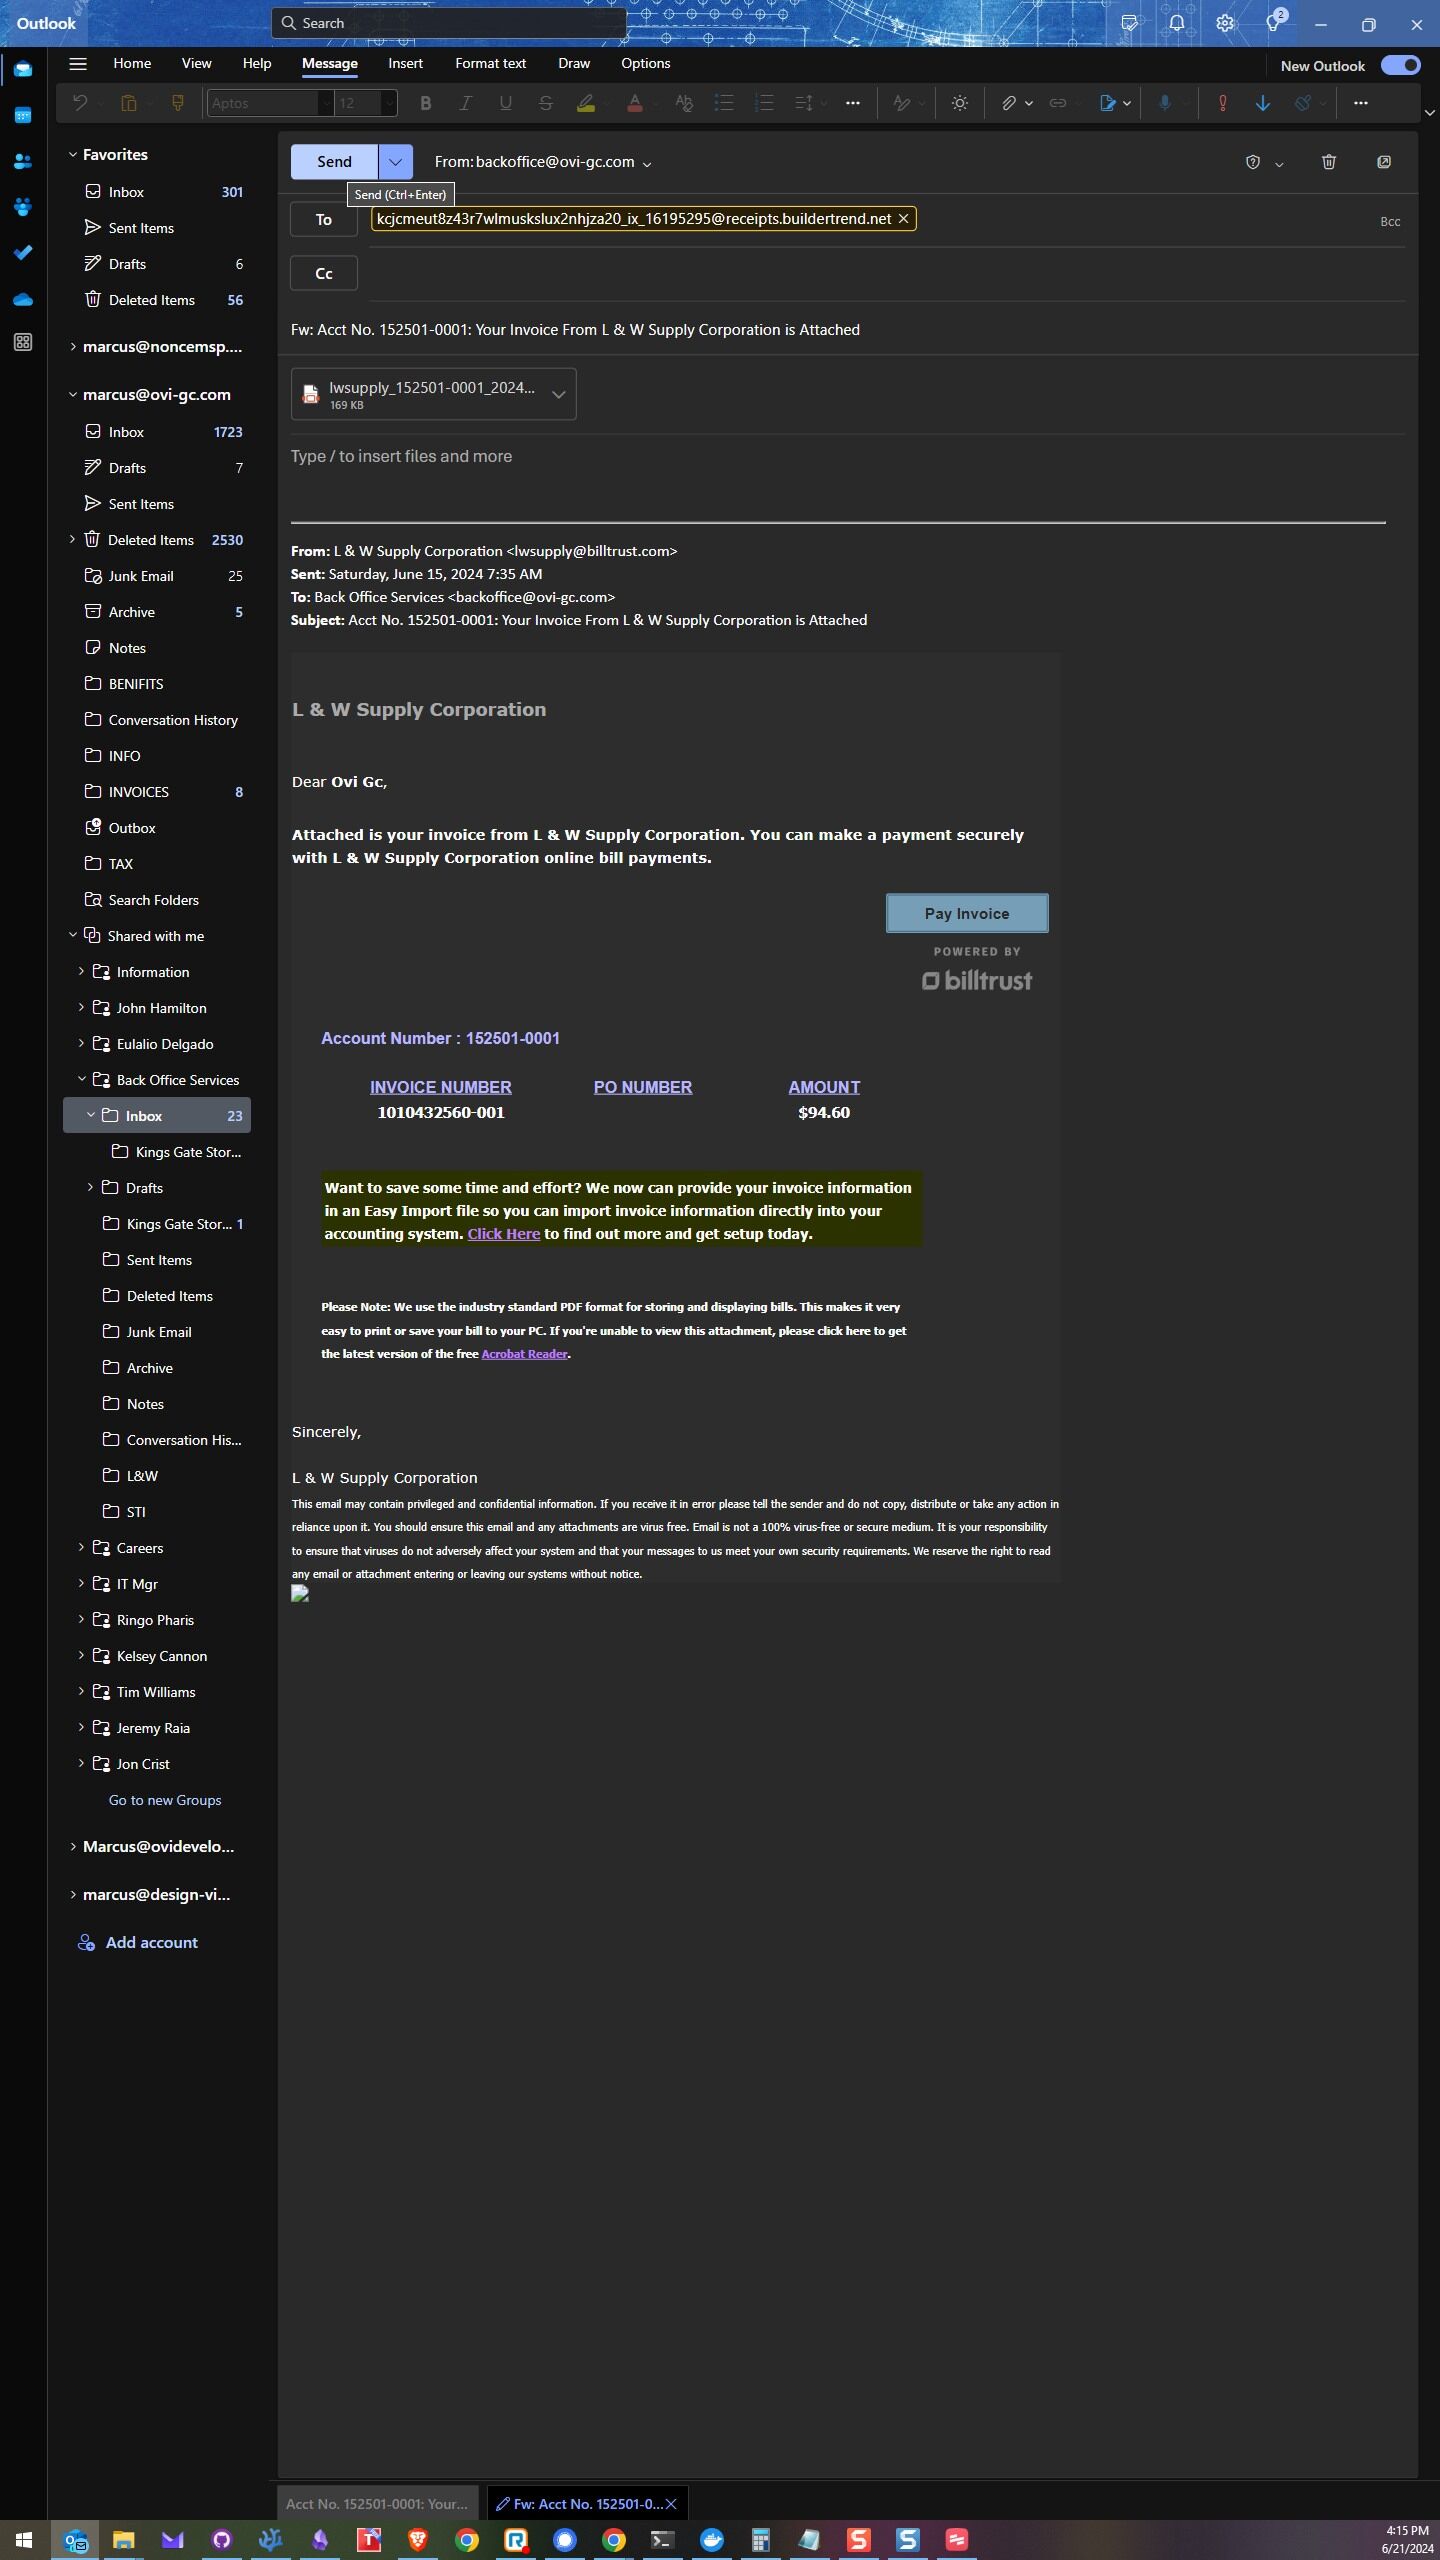The image size is (1440, 2560).
Task: Click the attach file paperclip icon
Action: coord(1009,103)
